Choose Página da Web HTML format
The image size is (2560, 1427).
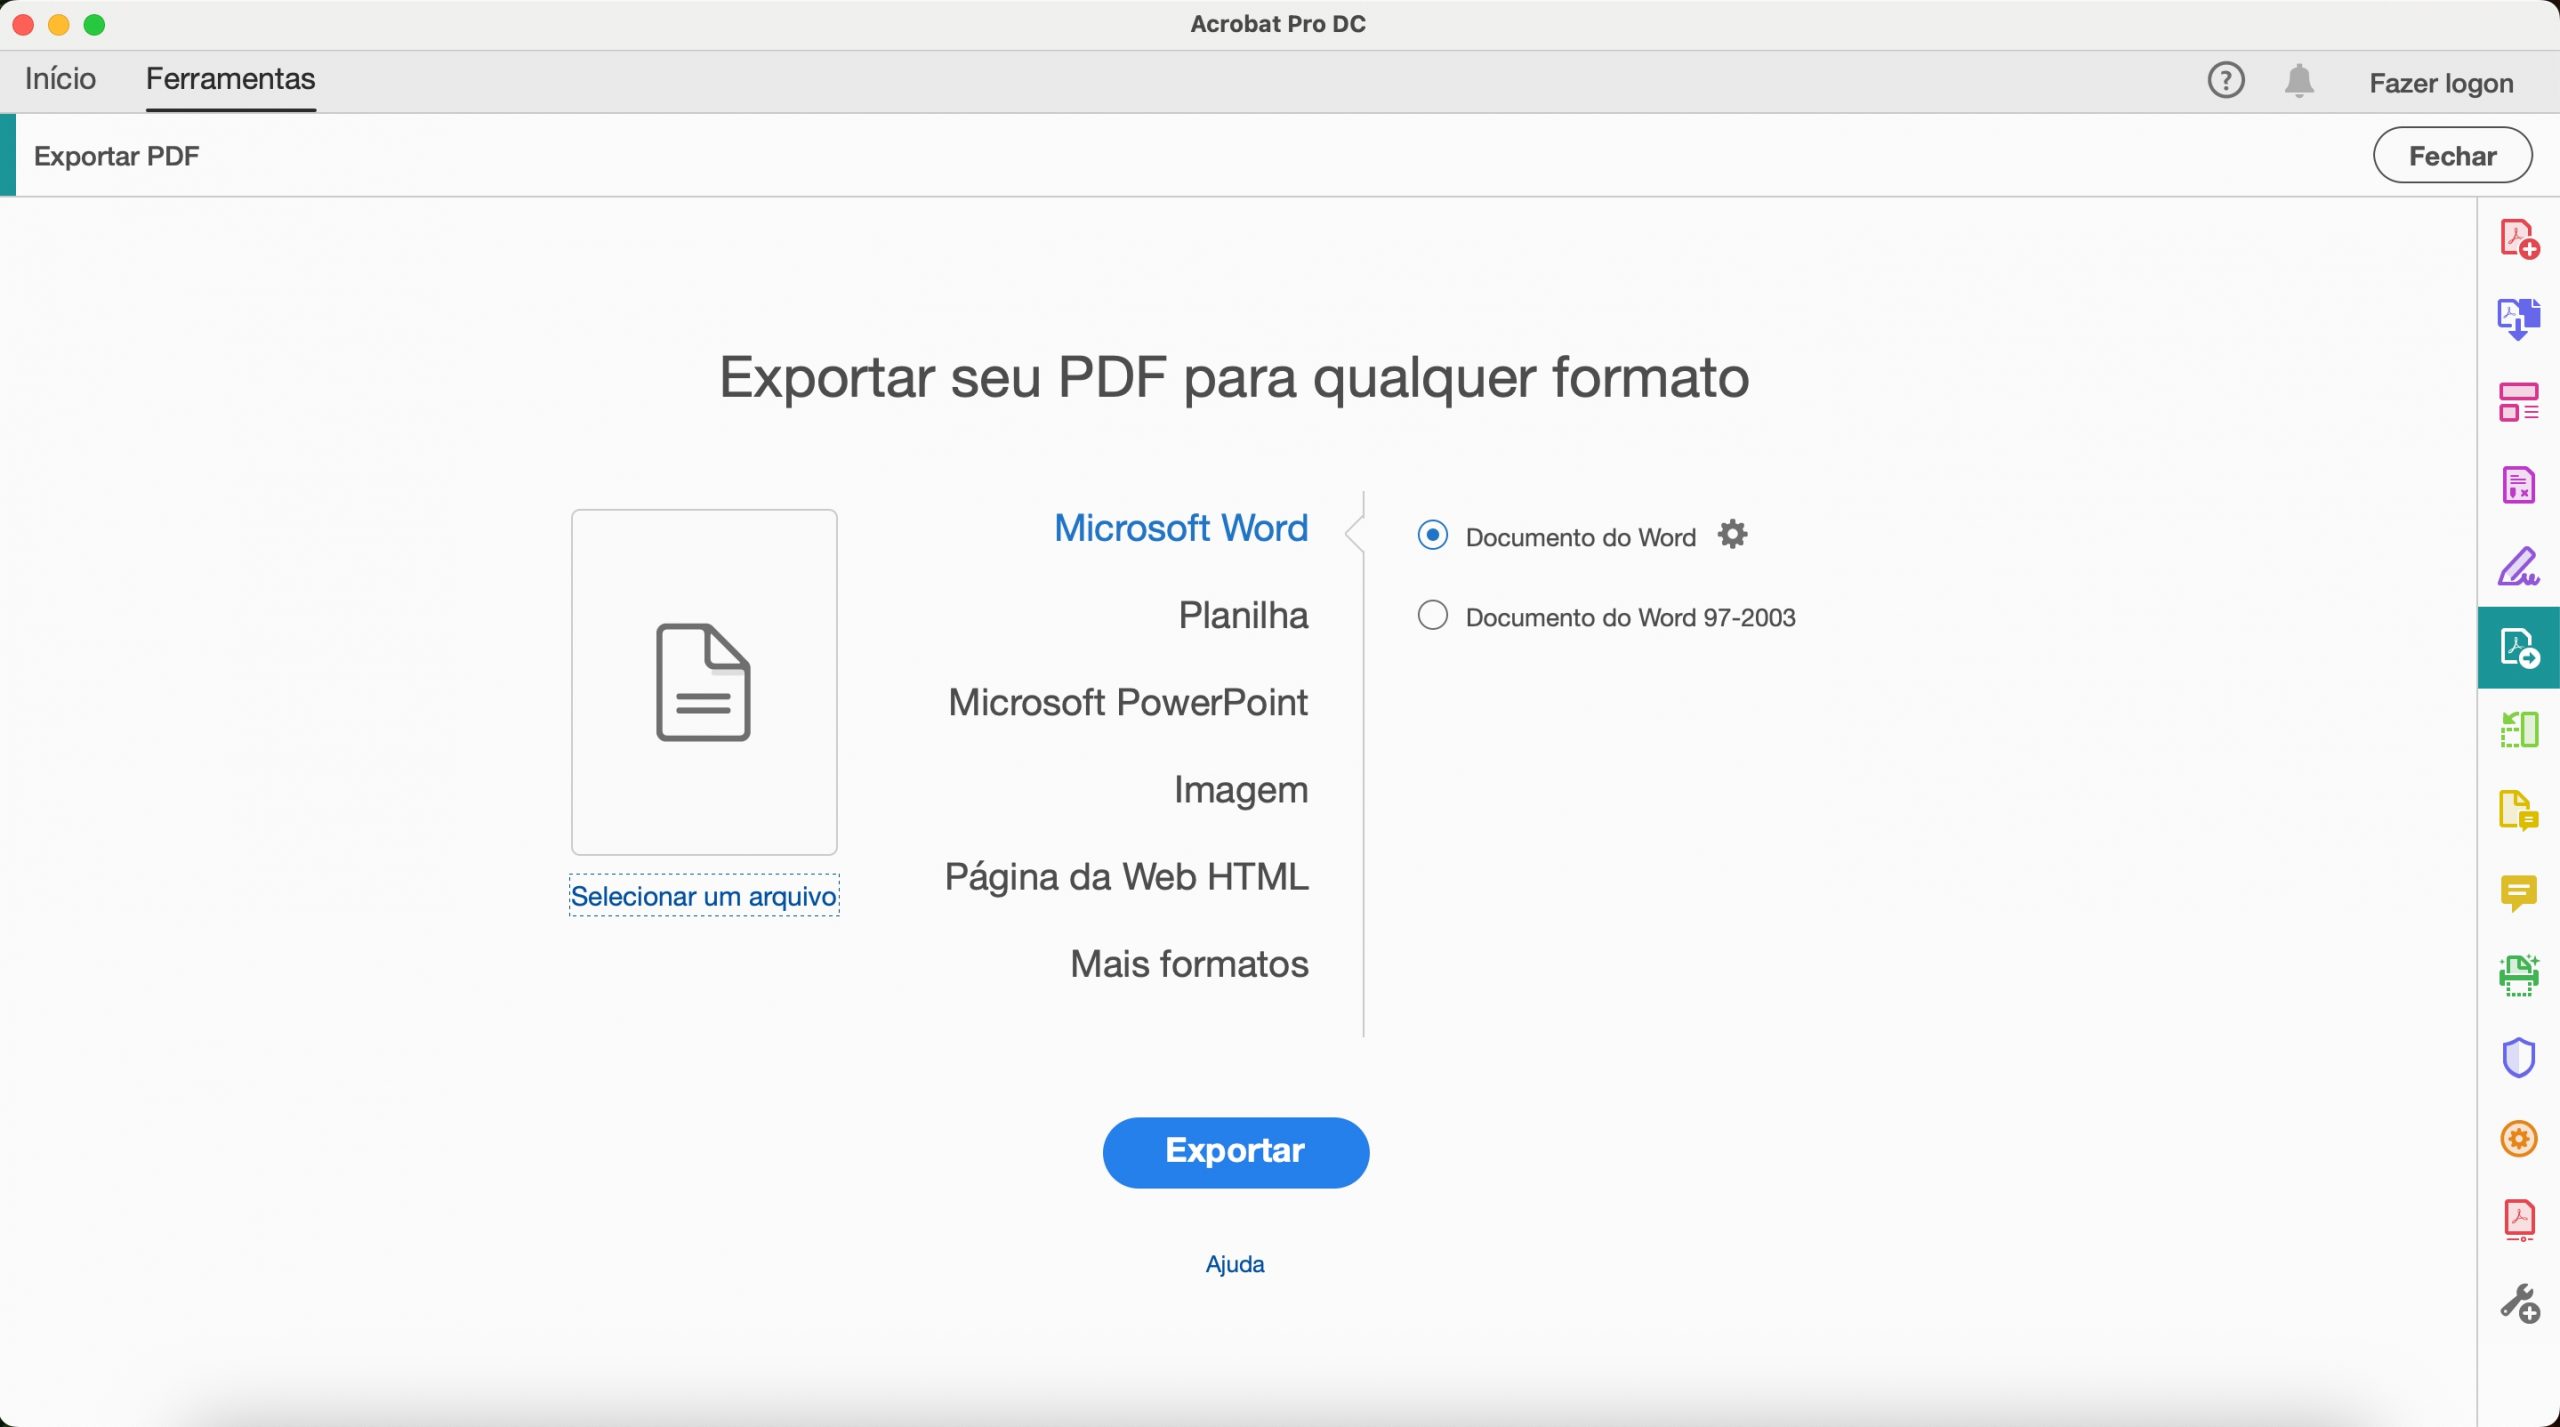[1126, 877]
